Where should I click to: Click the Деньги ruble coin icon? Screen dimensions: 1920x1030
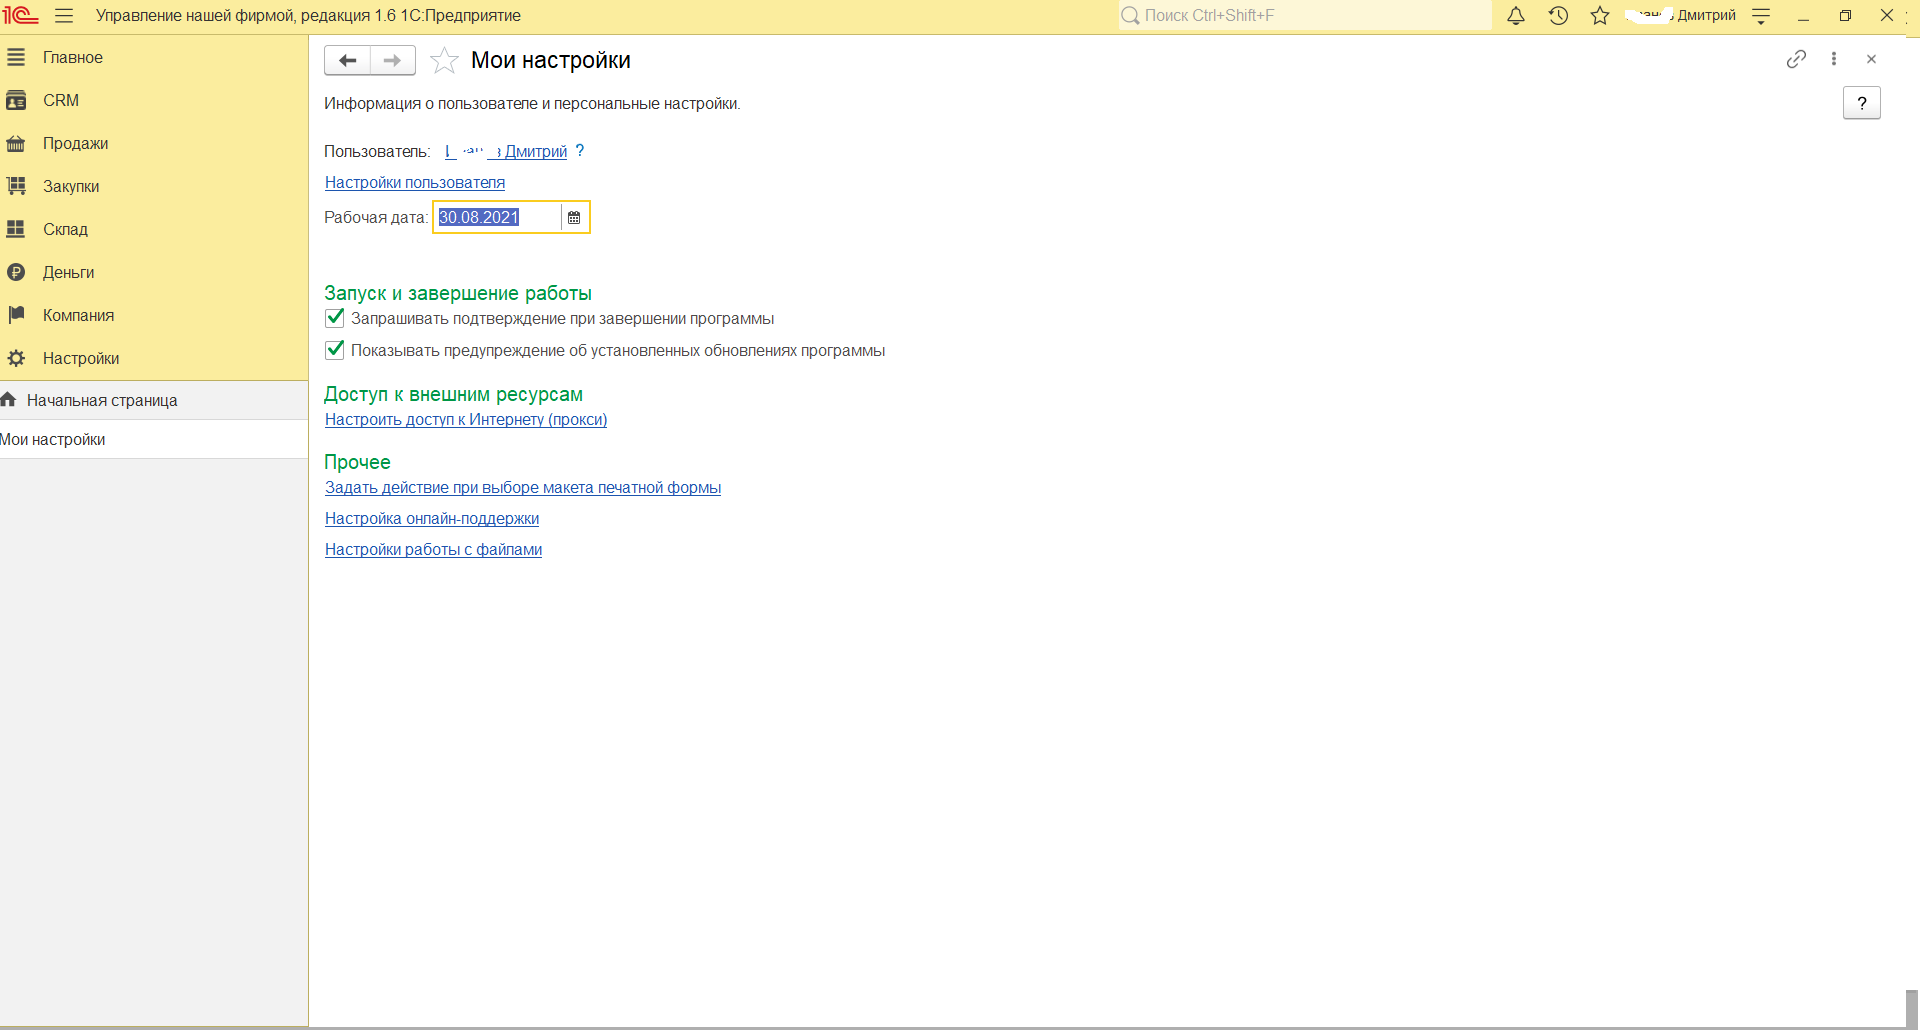pyautogui.click(x=16, y=273)
